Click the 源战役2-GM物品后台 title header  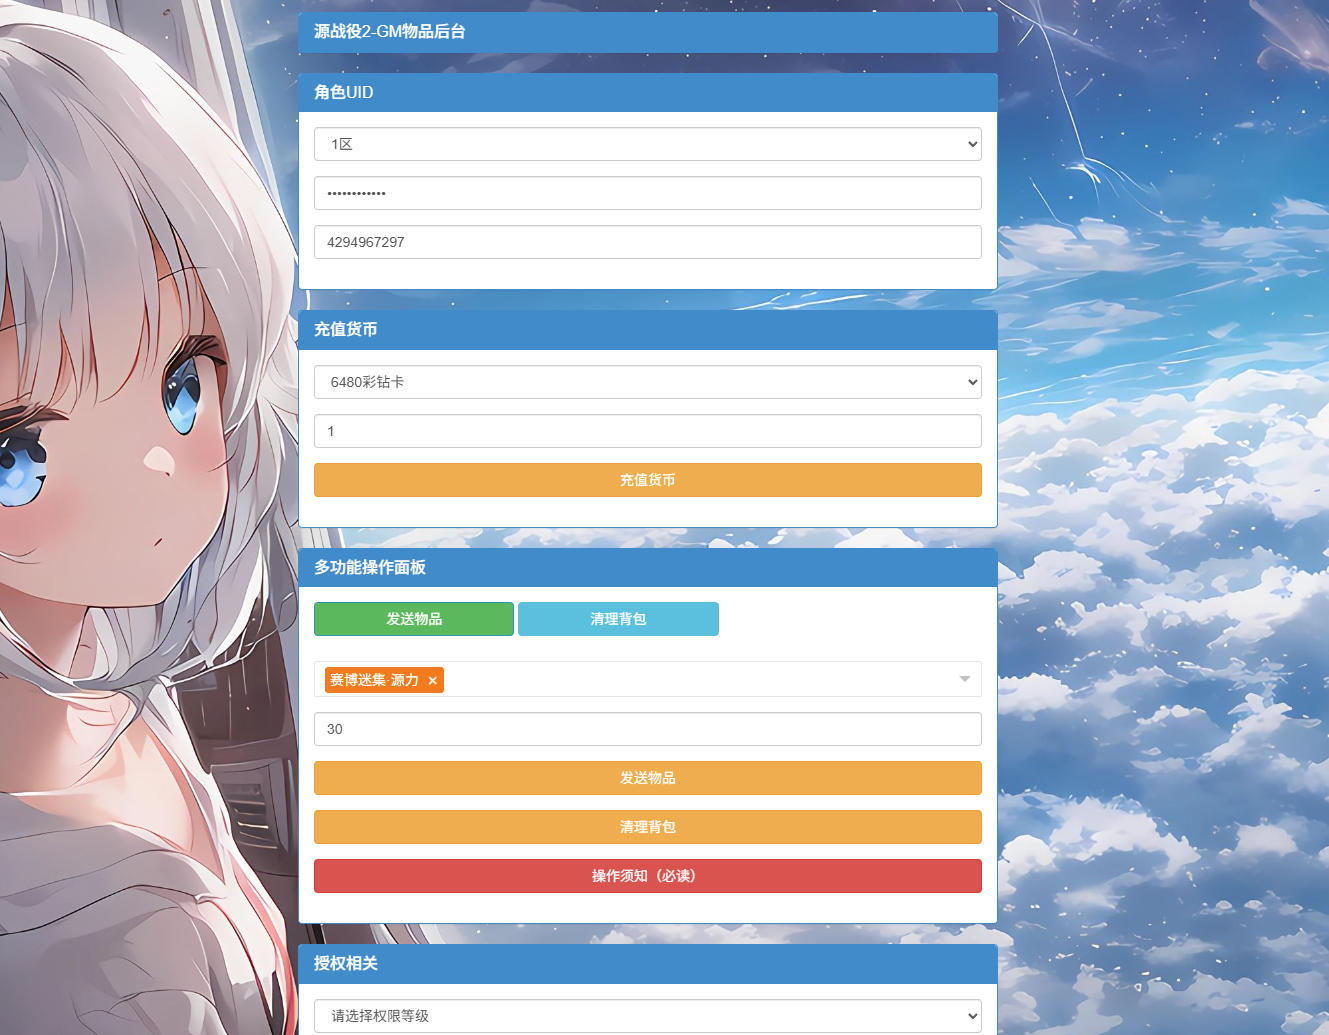(647, 32)
